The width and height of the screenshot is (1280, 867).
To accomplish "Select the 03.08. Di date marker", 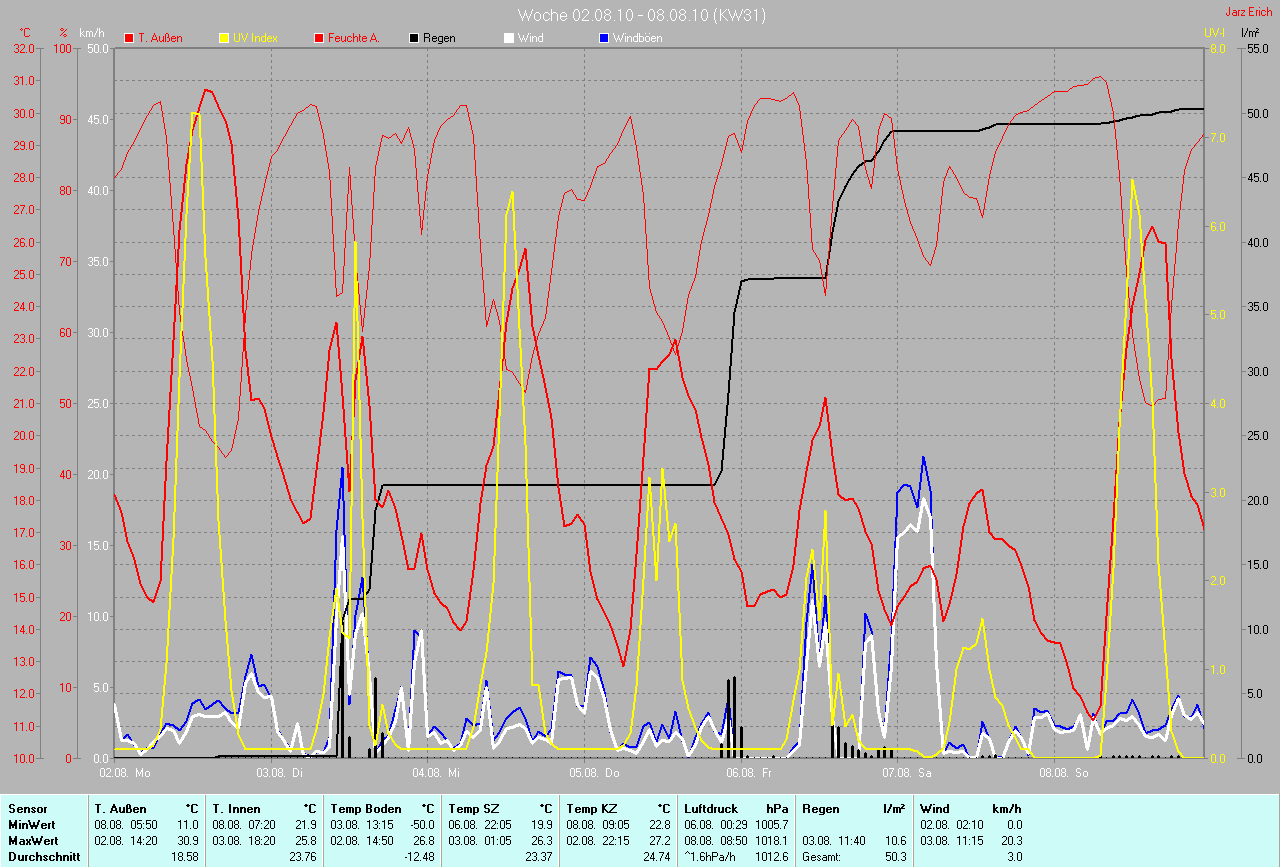I will [x=280, y=773].
